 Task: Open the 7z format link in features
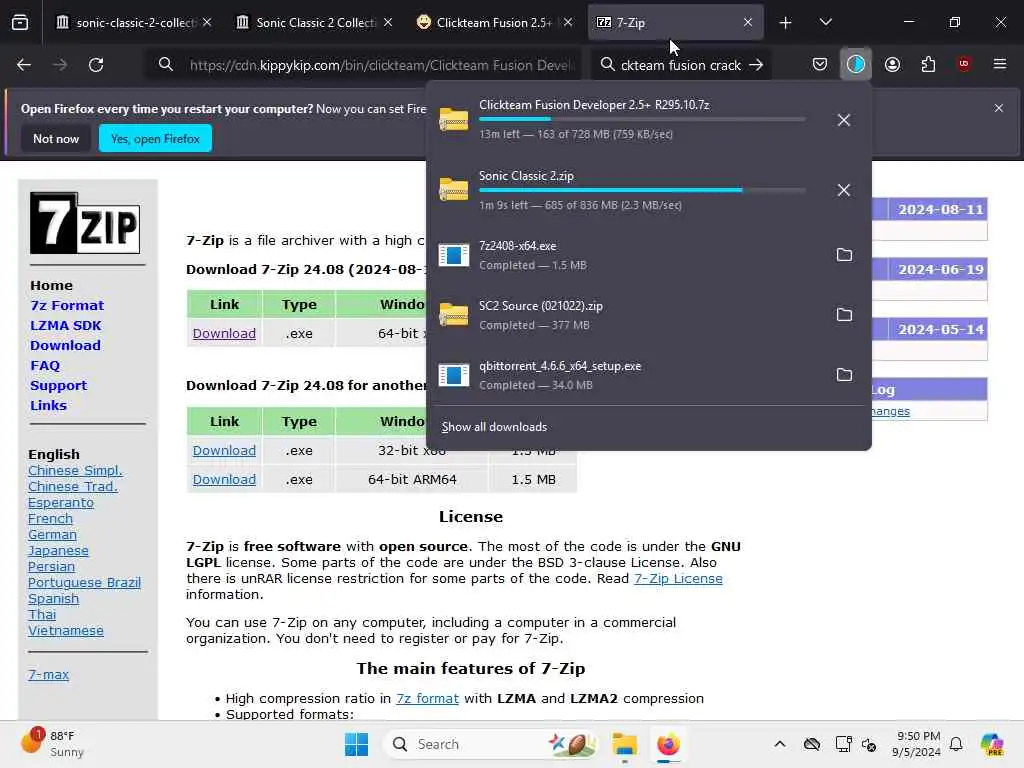[x=427, y=698]
